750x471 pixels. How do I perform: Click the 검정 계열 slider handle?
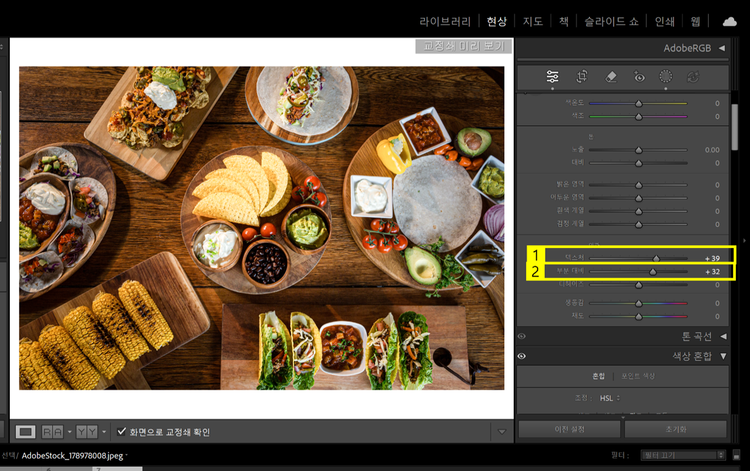click(639, 224)
